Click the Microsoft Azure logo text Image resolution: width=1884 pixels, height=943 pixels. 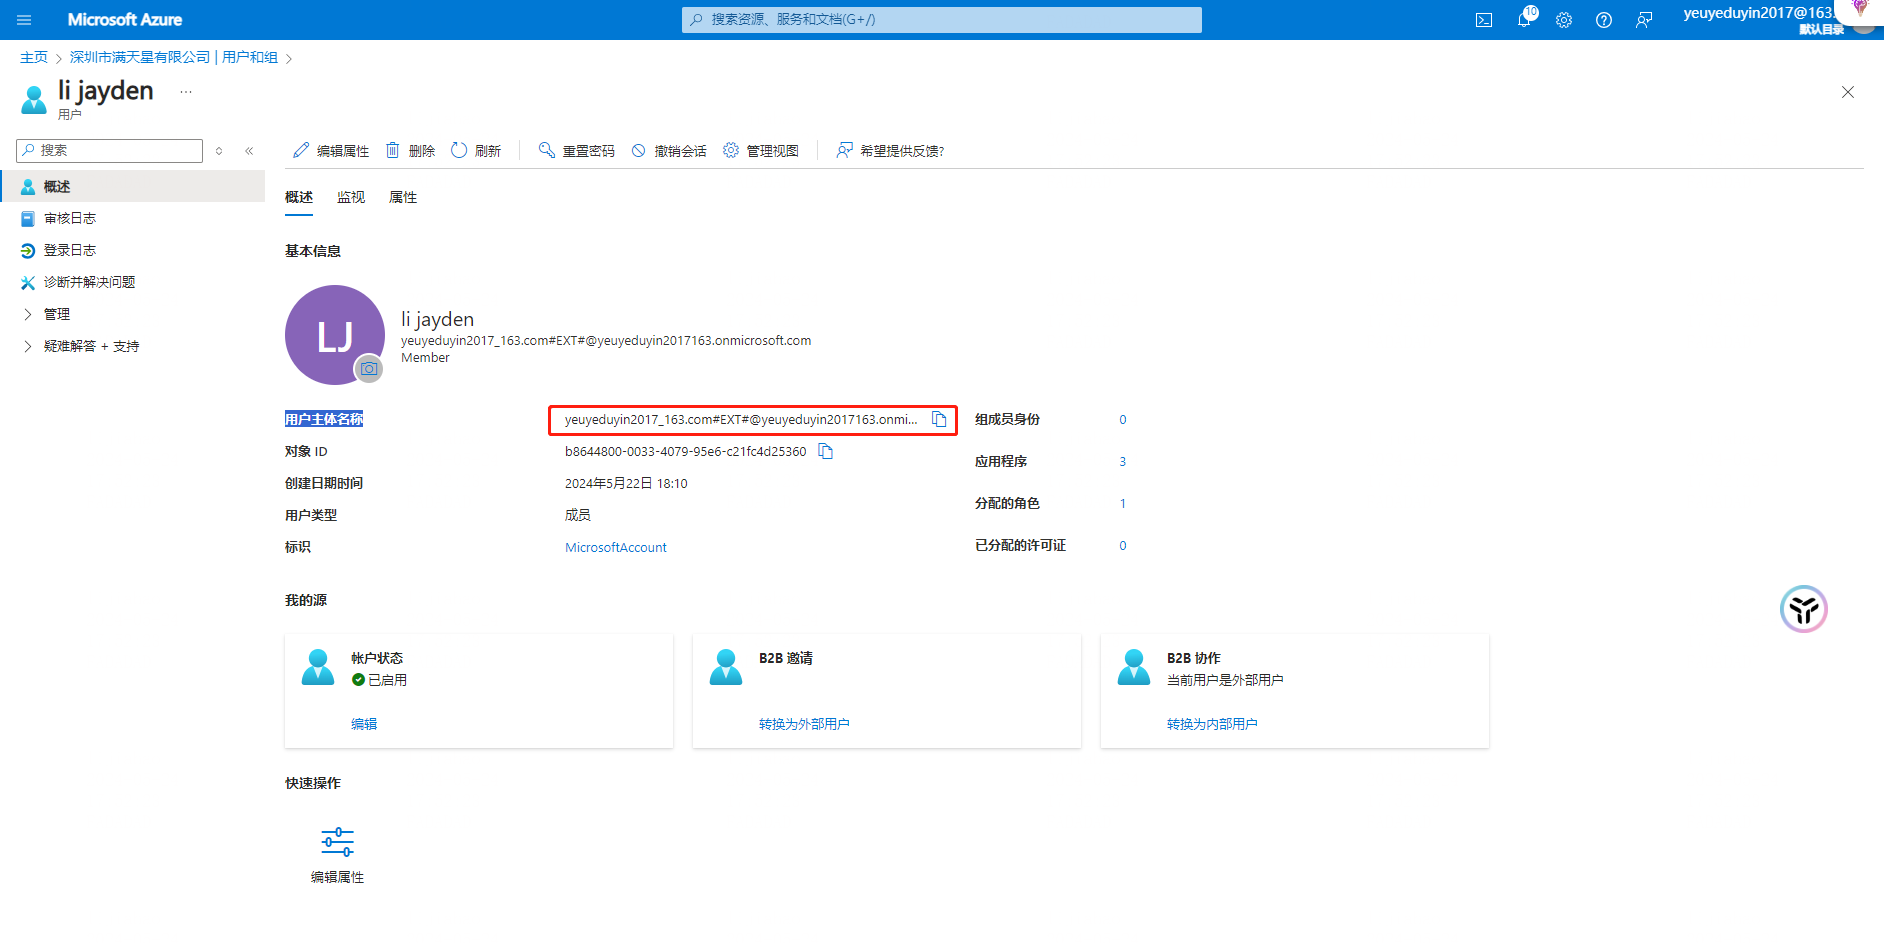coord(125,20)
